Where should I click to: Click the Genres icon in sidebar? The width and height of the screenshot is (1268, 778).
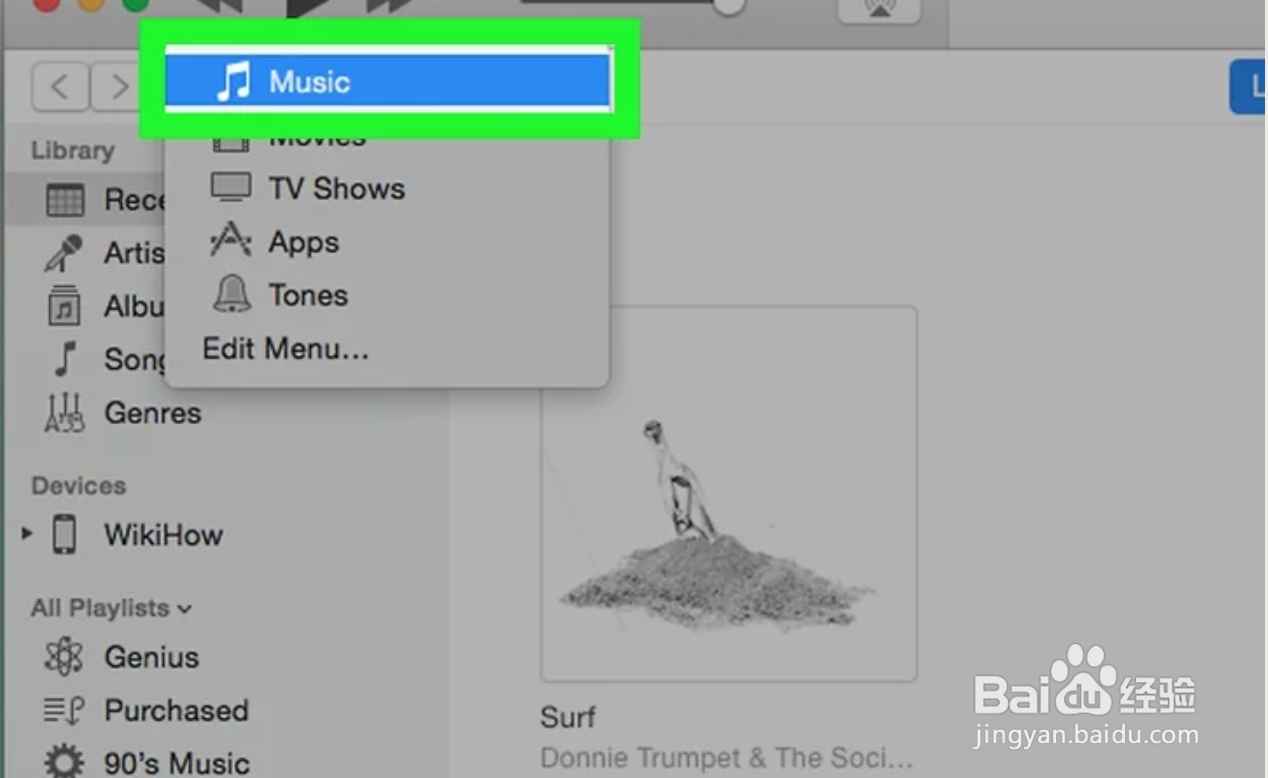coord(64,412)
